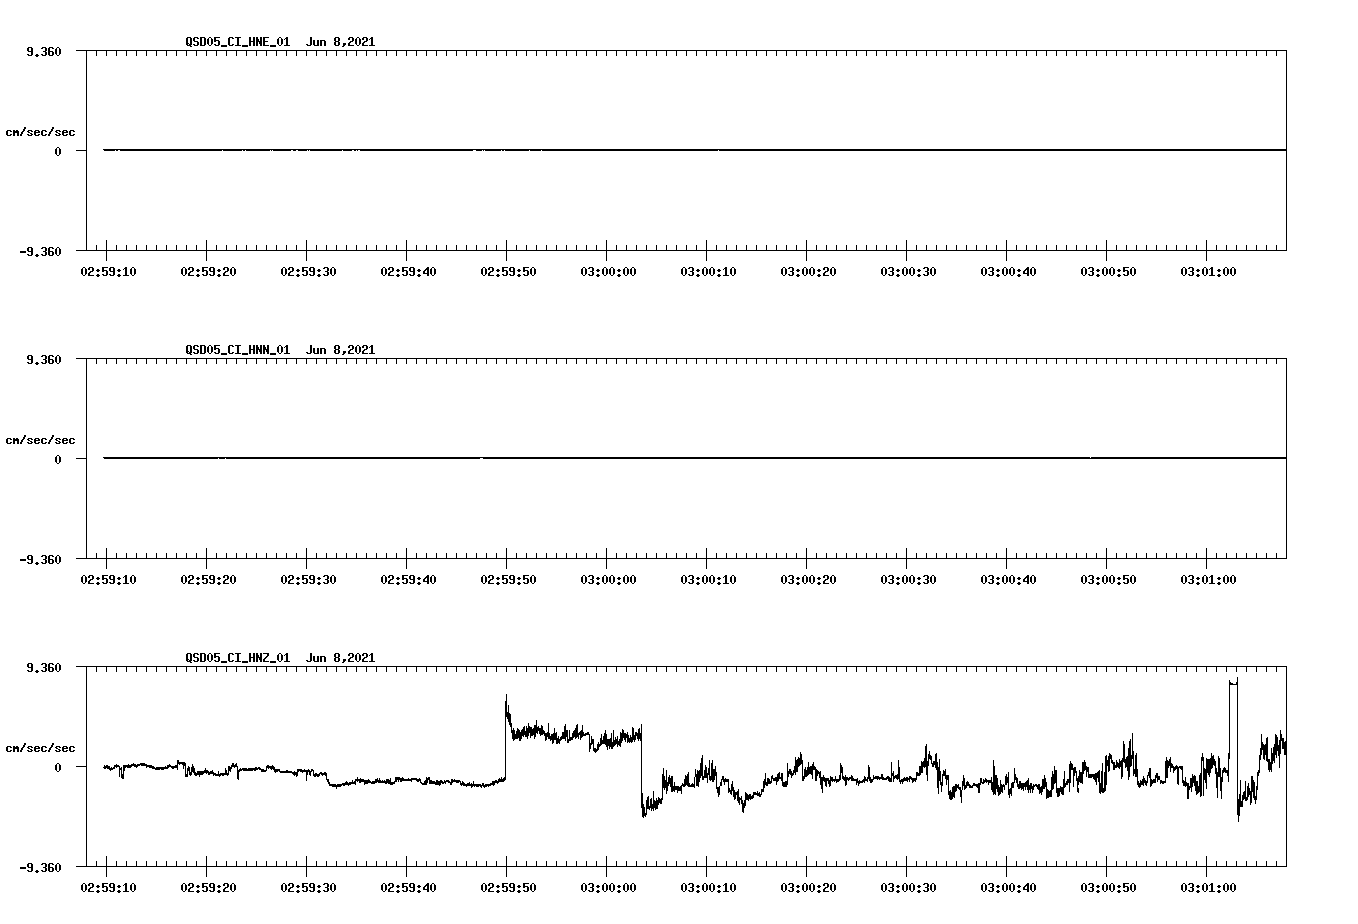Click the 0 axis label on HNE plot
The width and height of the screenshot is (1358, 924).
[58, 151]
